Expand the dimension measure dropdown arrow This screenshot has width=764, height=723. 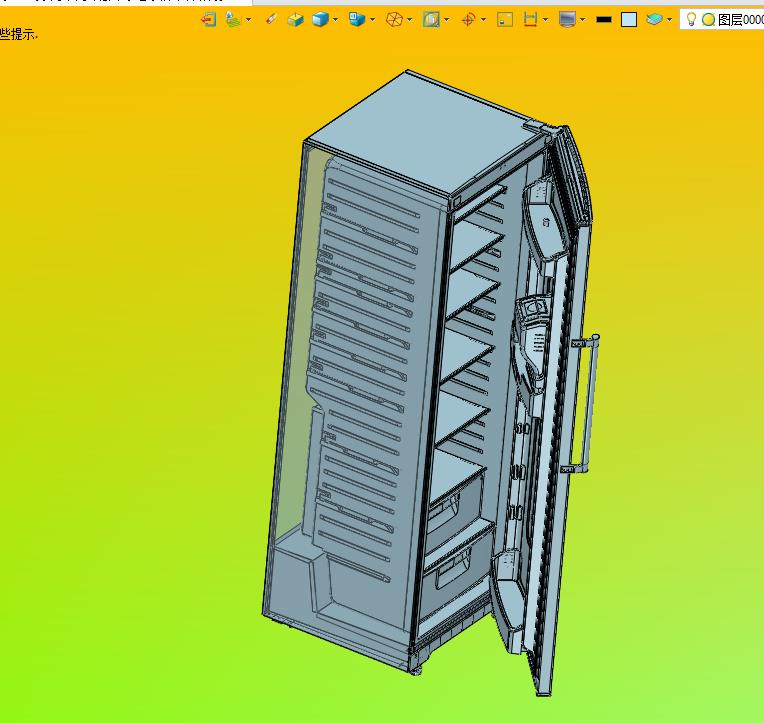pos(545,20)
